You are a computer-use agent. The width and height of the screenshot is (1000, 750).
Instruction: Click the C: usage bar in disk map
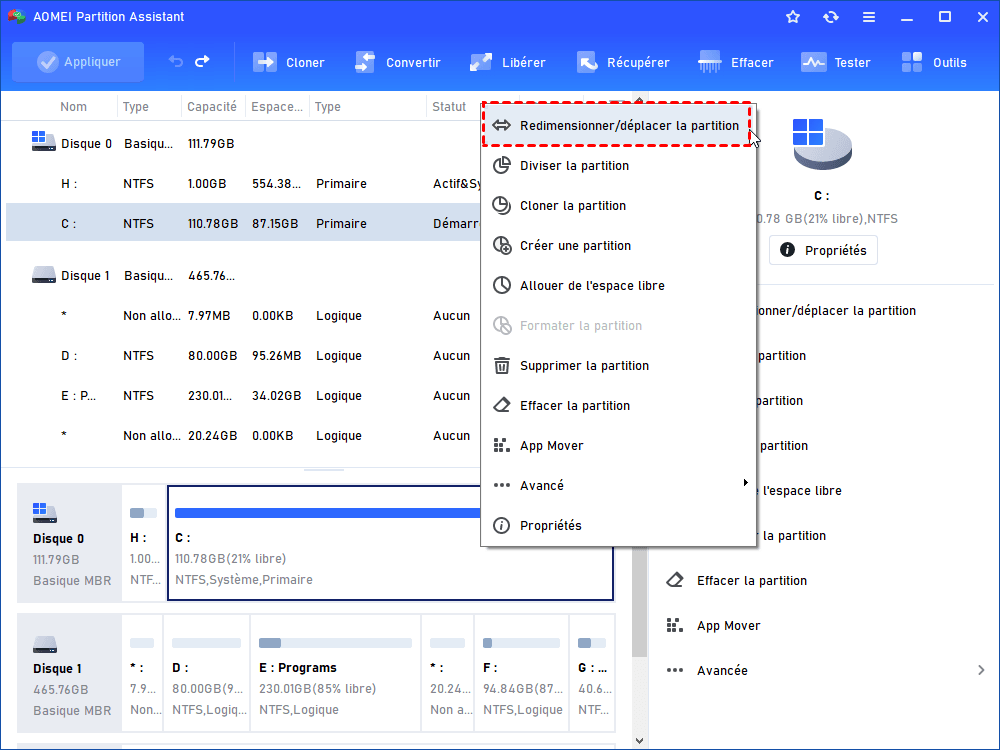(327, 513)
